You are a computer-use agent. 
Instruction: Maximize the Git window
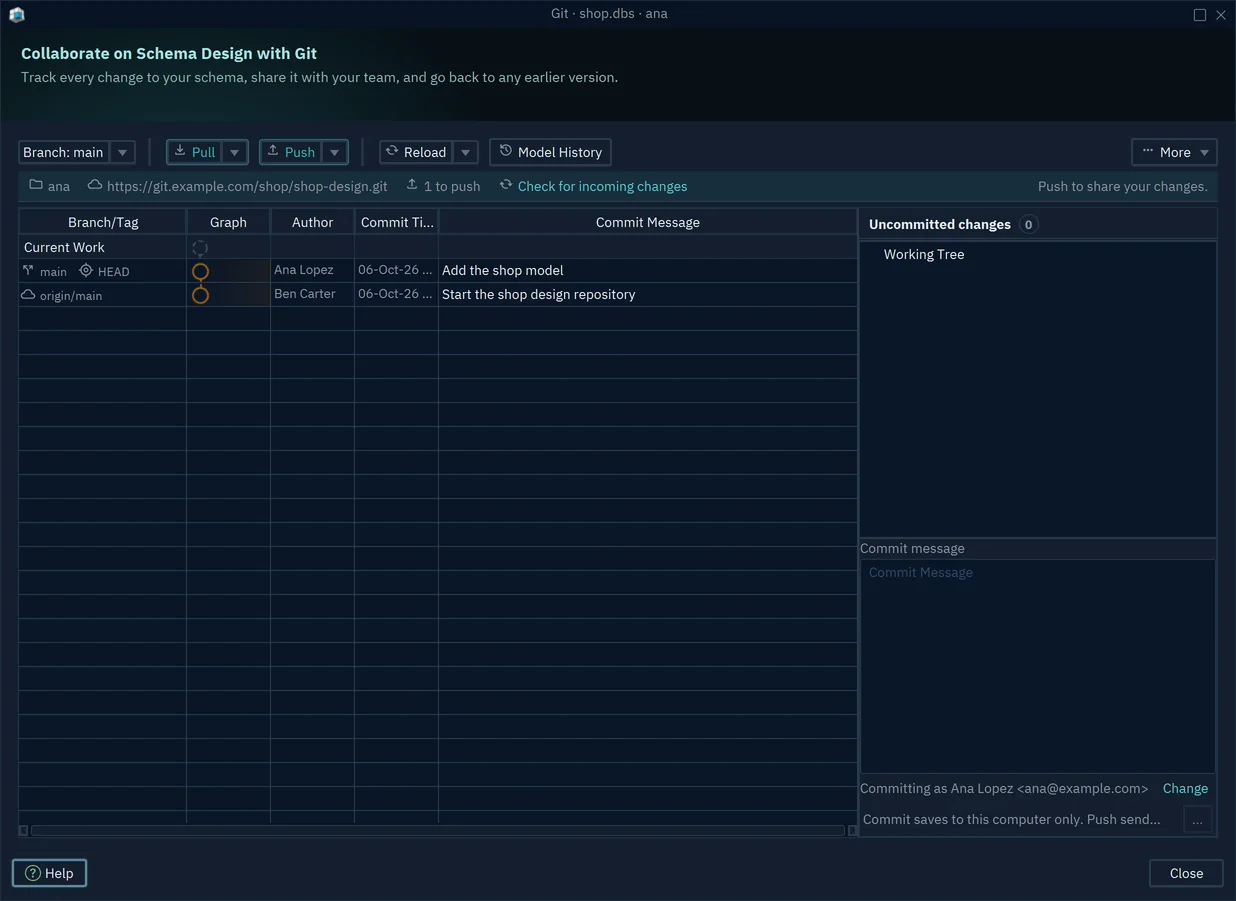pos(1200,15)
